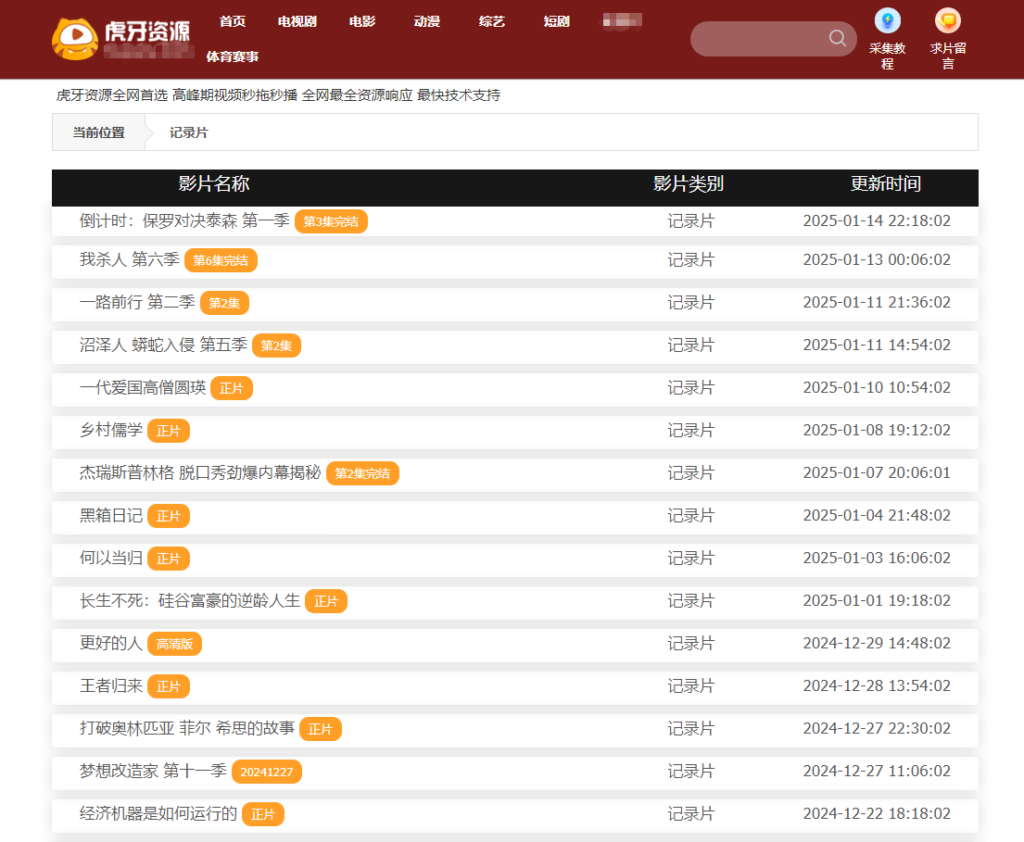Click the 正片 badge beside 何以当归
The height and width of the screenshot is (842, 1024).
[x=168, y=559]
